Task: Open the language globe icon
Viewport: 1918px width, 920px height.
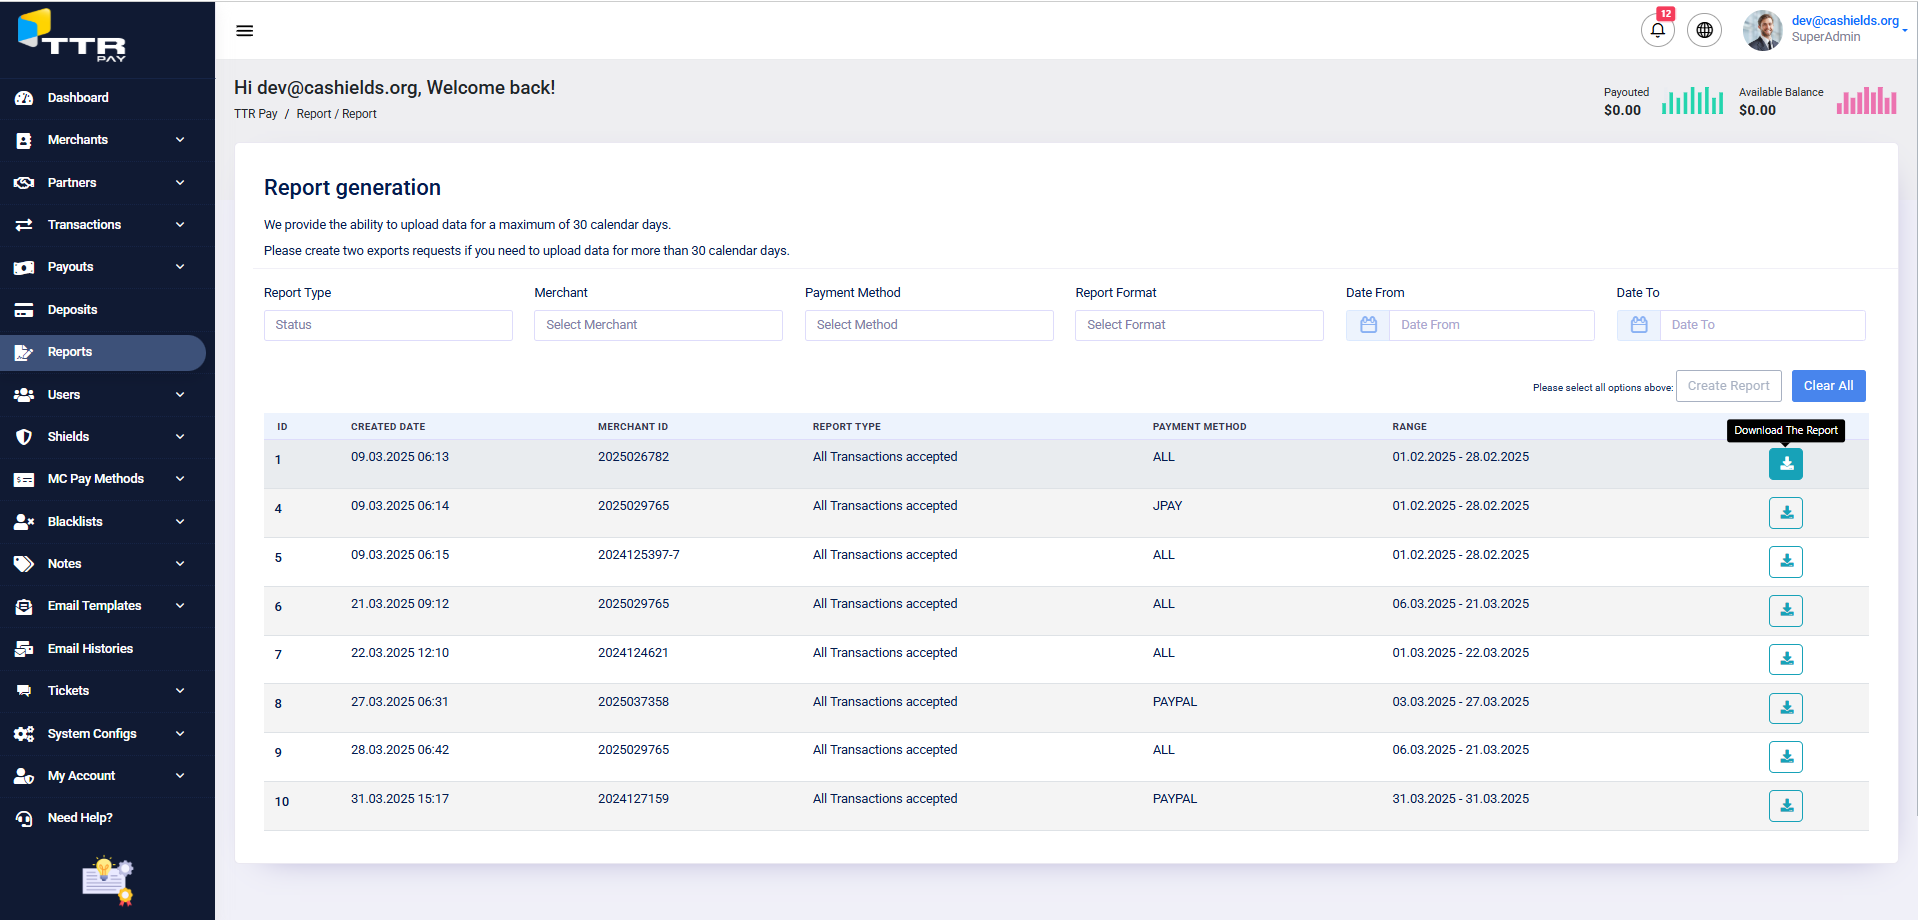Action: (x=1704, y=30)
